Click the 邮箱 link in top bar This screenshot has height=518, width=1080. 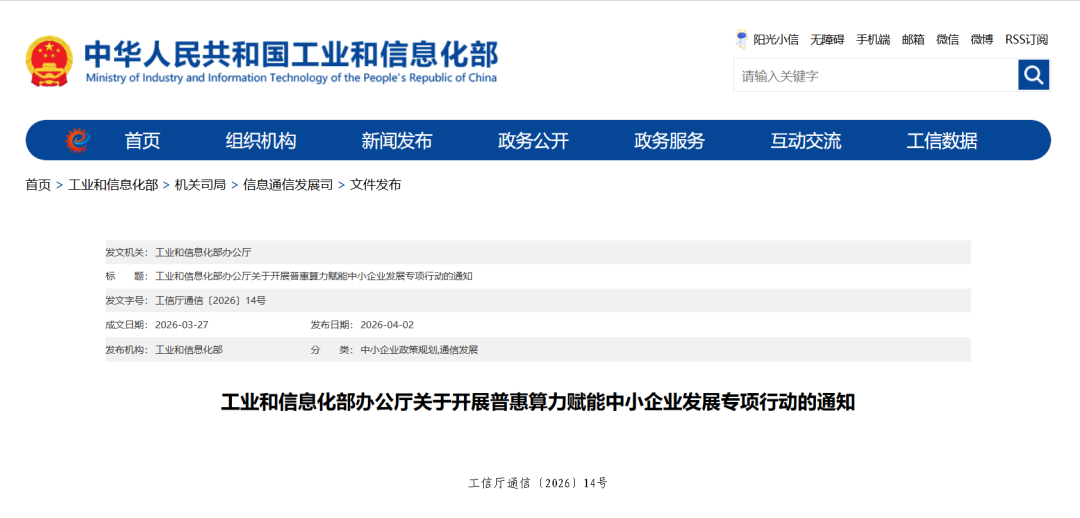(913, 40)
